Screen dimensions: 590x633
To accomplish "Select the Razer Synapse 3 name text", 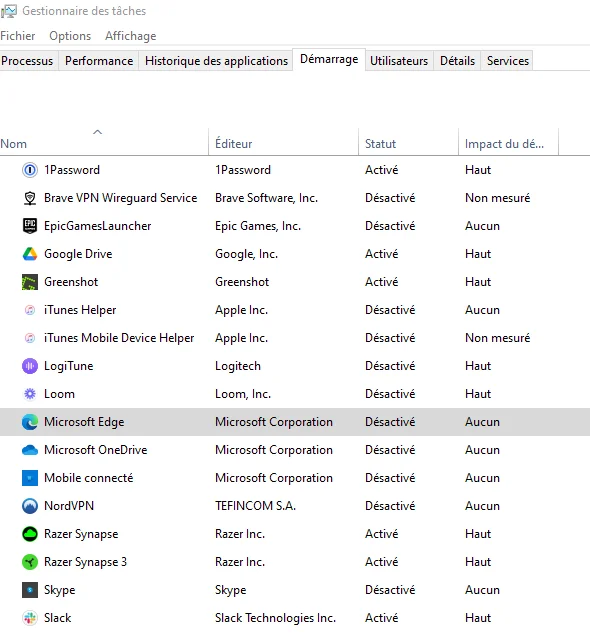I will 85,562.
